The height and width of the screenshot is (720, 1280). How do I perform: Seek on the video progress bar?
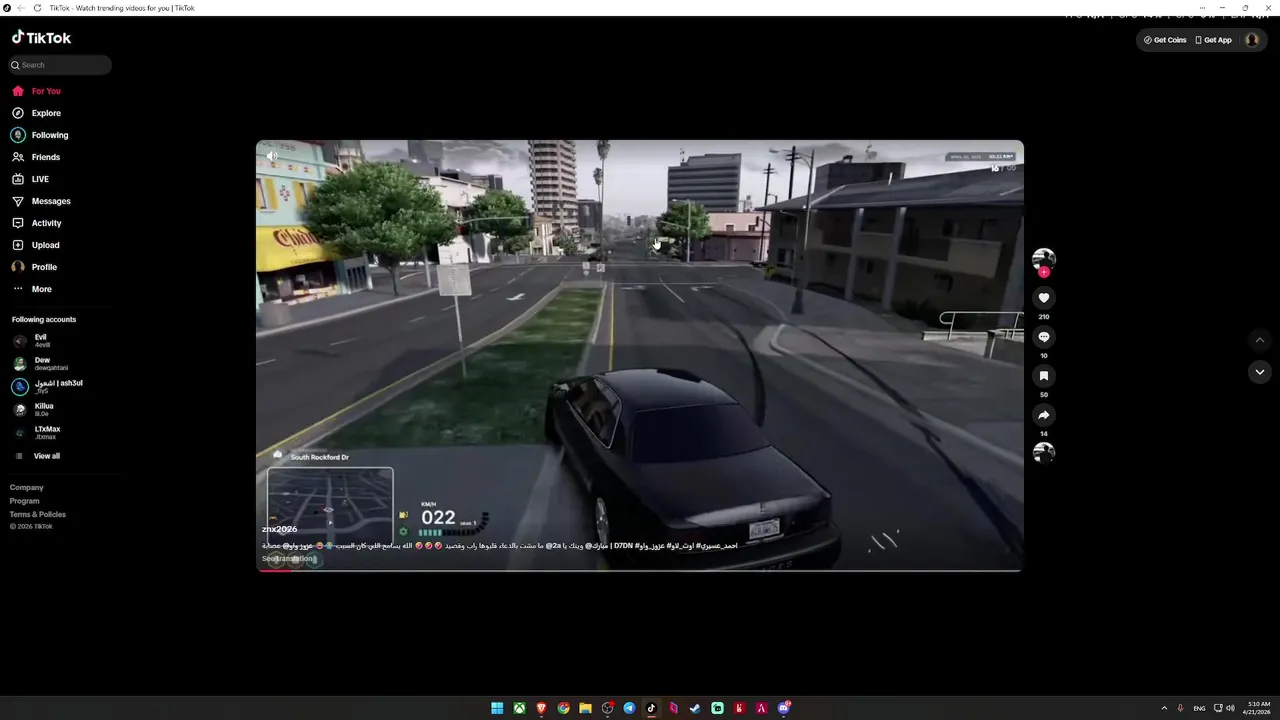pos(640,570)
